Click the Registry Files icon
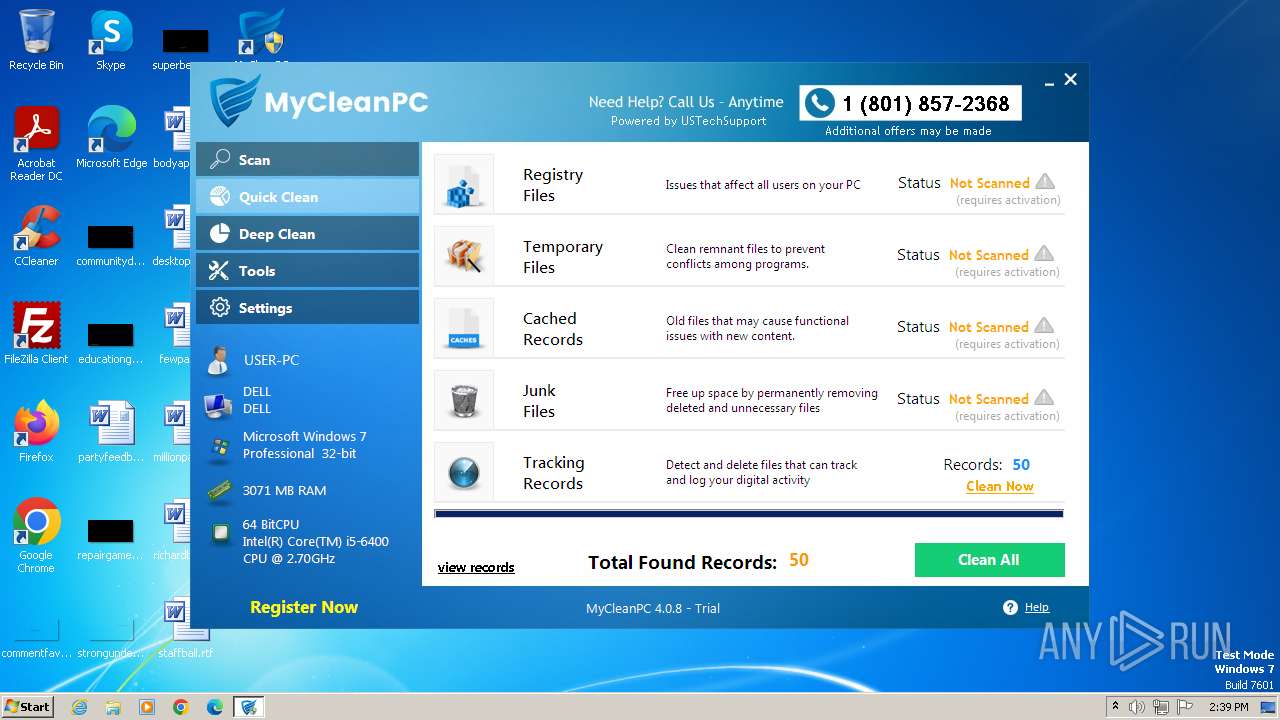 [x=464, y=184]
